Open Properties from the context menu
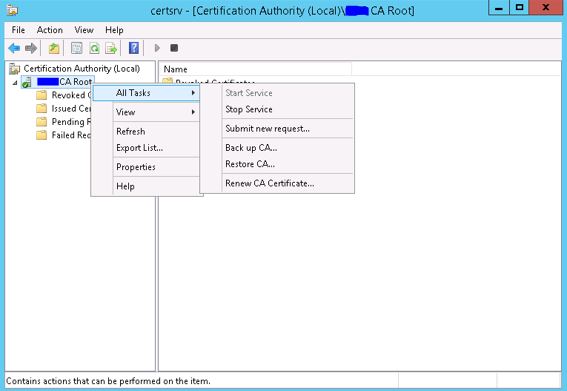Screen dimensions: 567x391 click(147, 167)
